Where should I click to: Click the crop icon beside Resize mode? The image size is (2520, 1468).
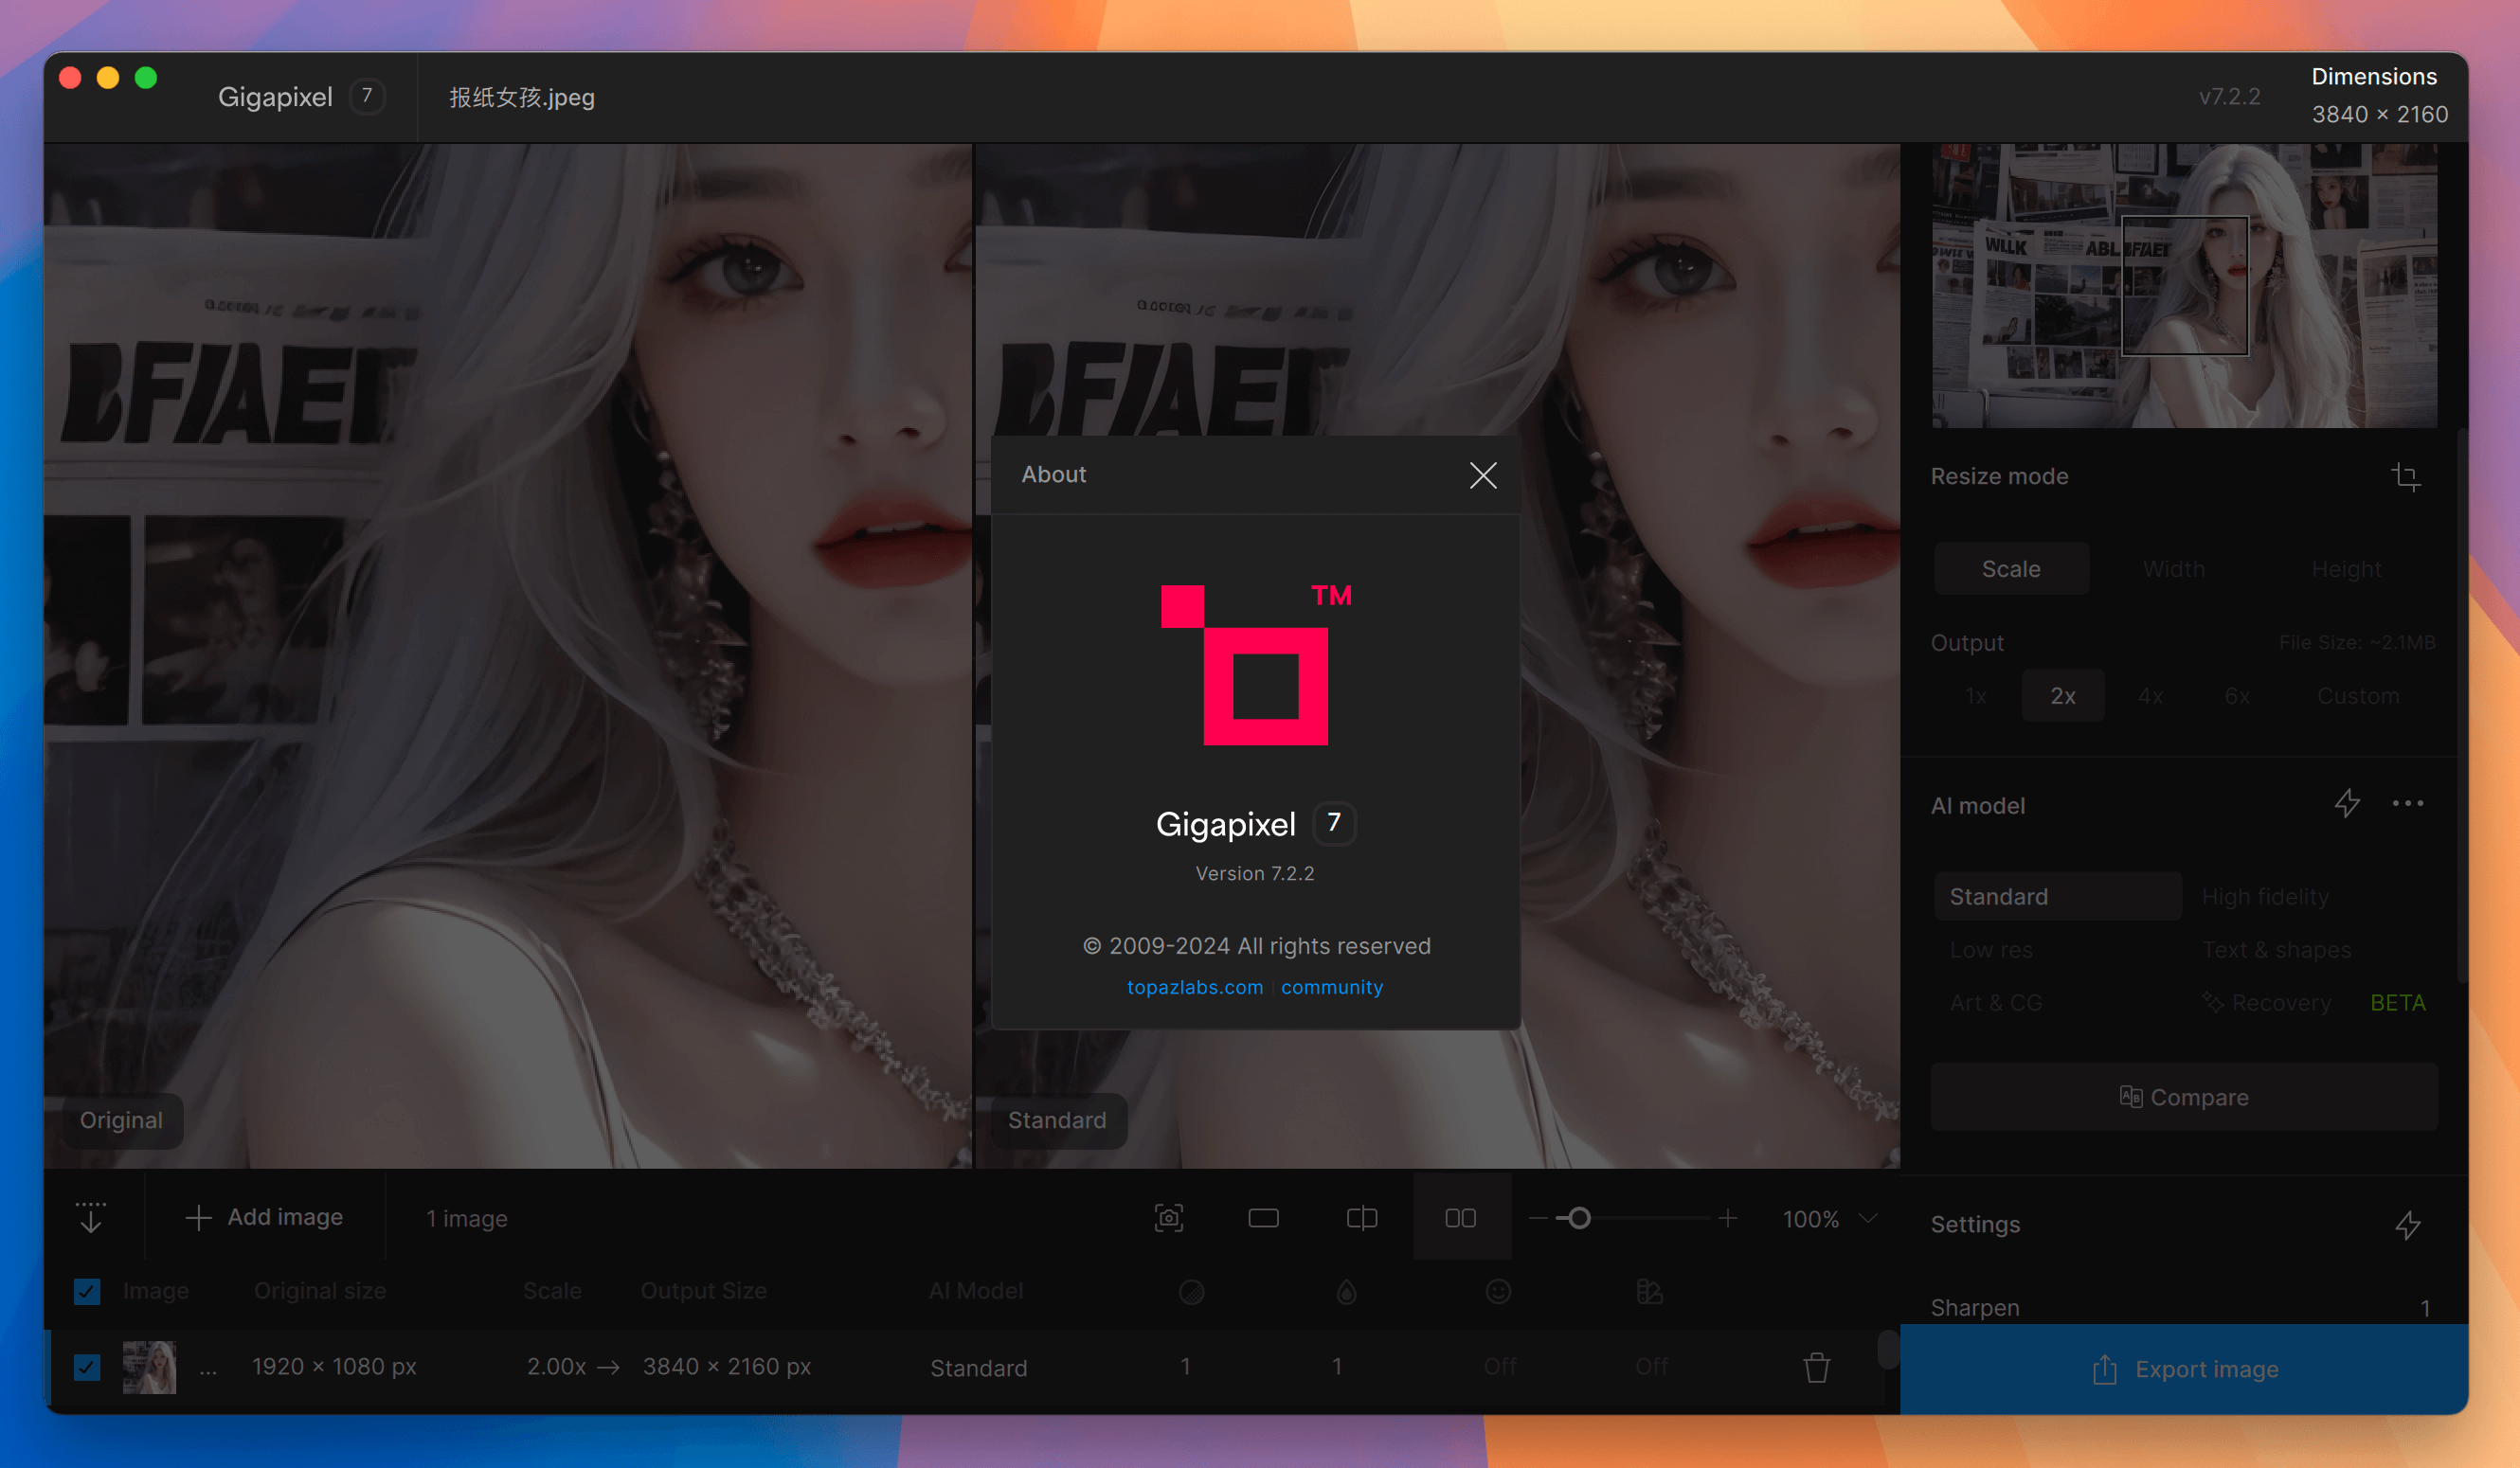pos(2406,477)
